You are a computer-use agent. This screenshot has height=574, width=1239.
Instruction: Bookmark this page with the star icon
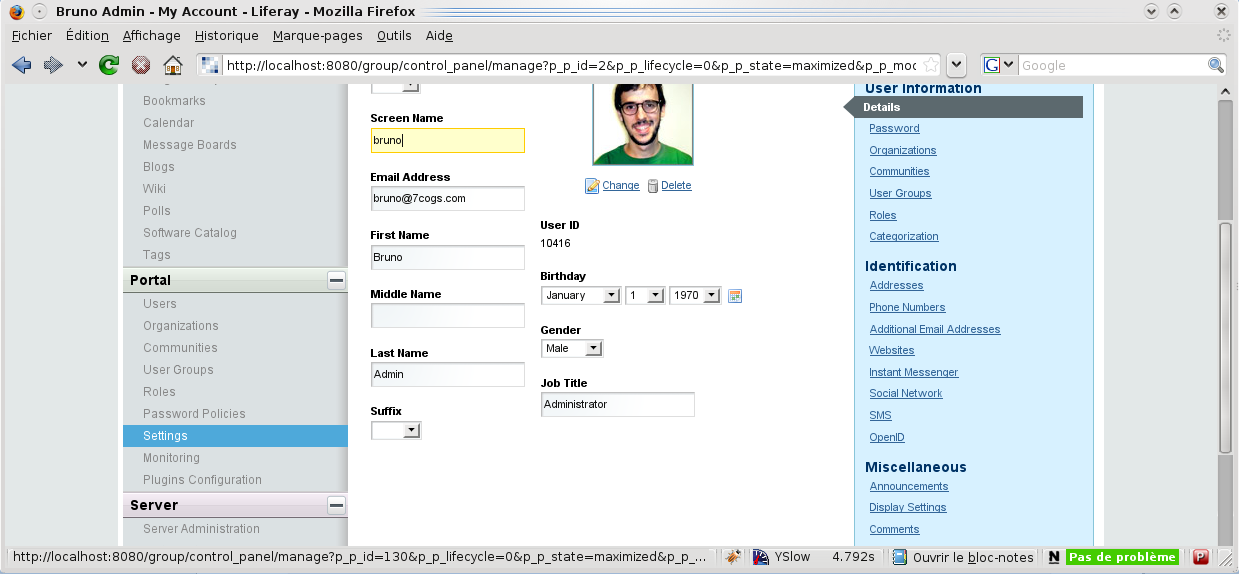931,65
